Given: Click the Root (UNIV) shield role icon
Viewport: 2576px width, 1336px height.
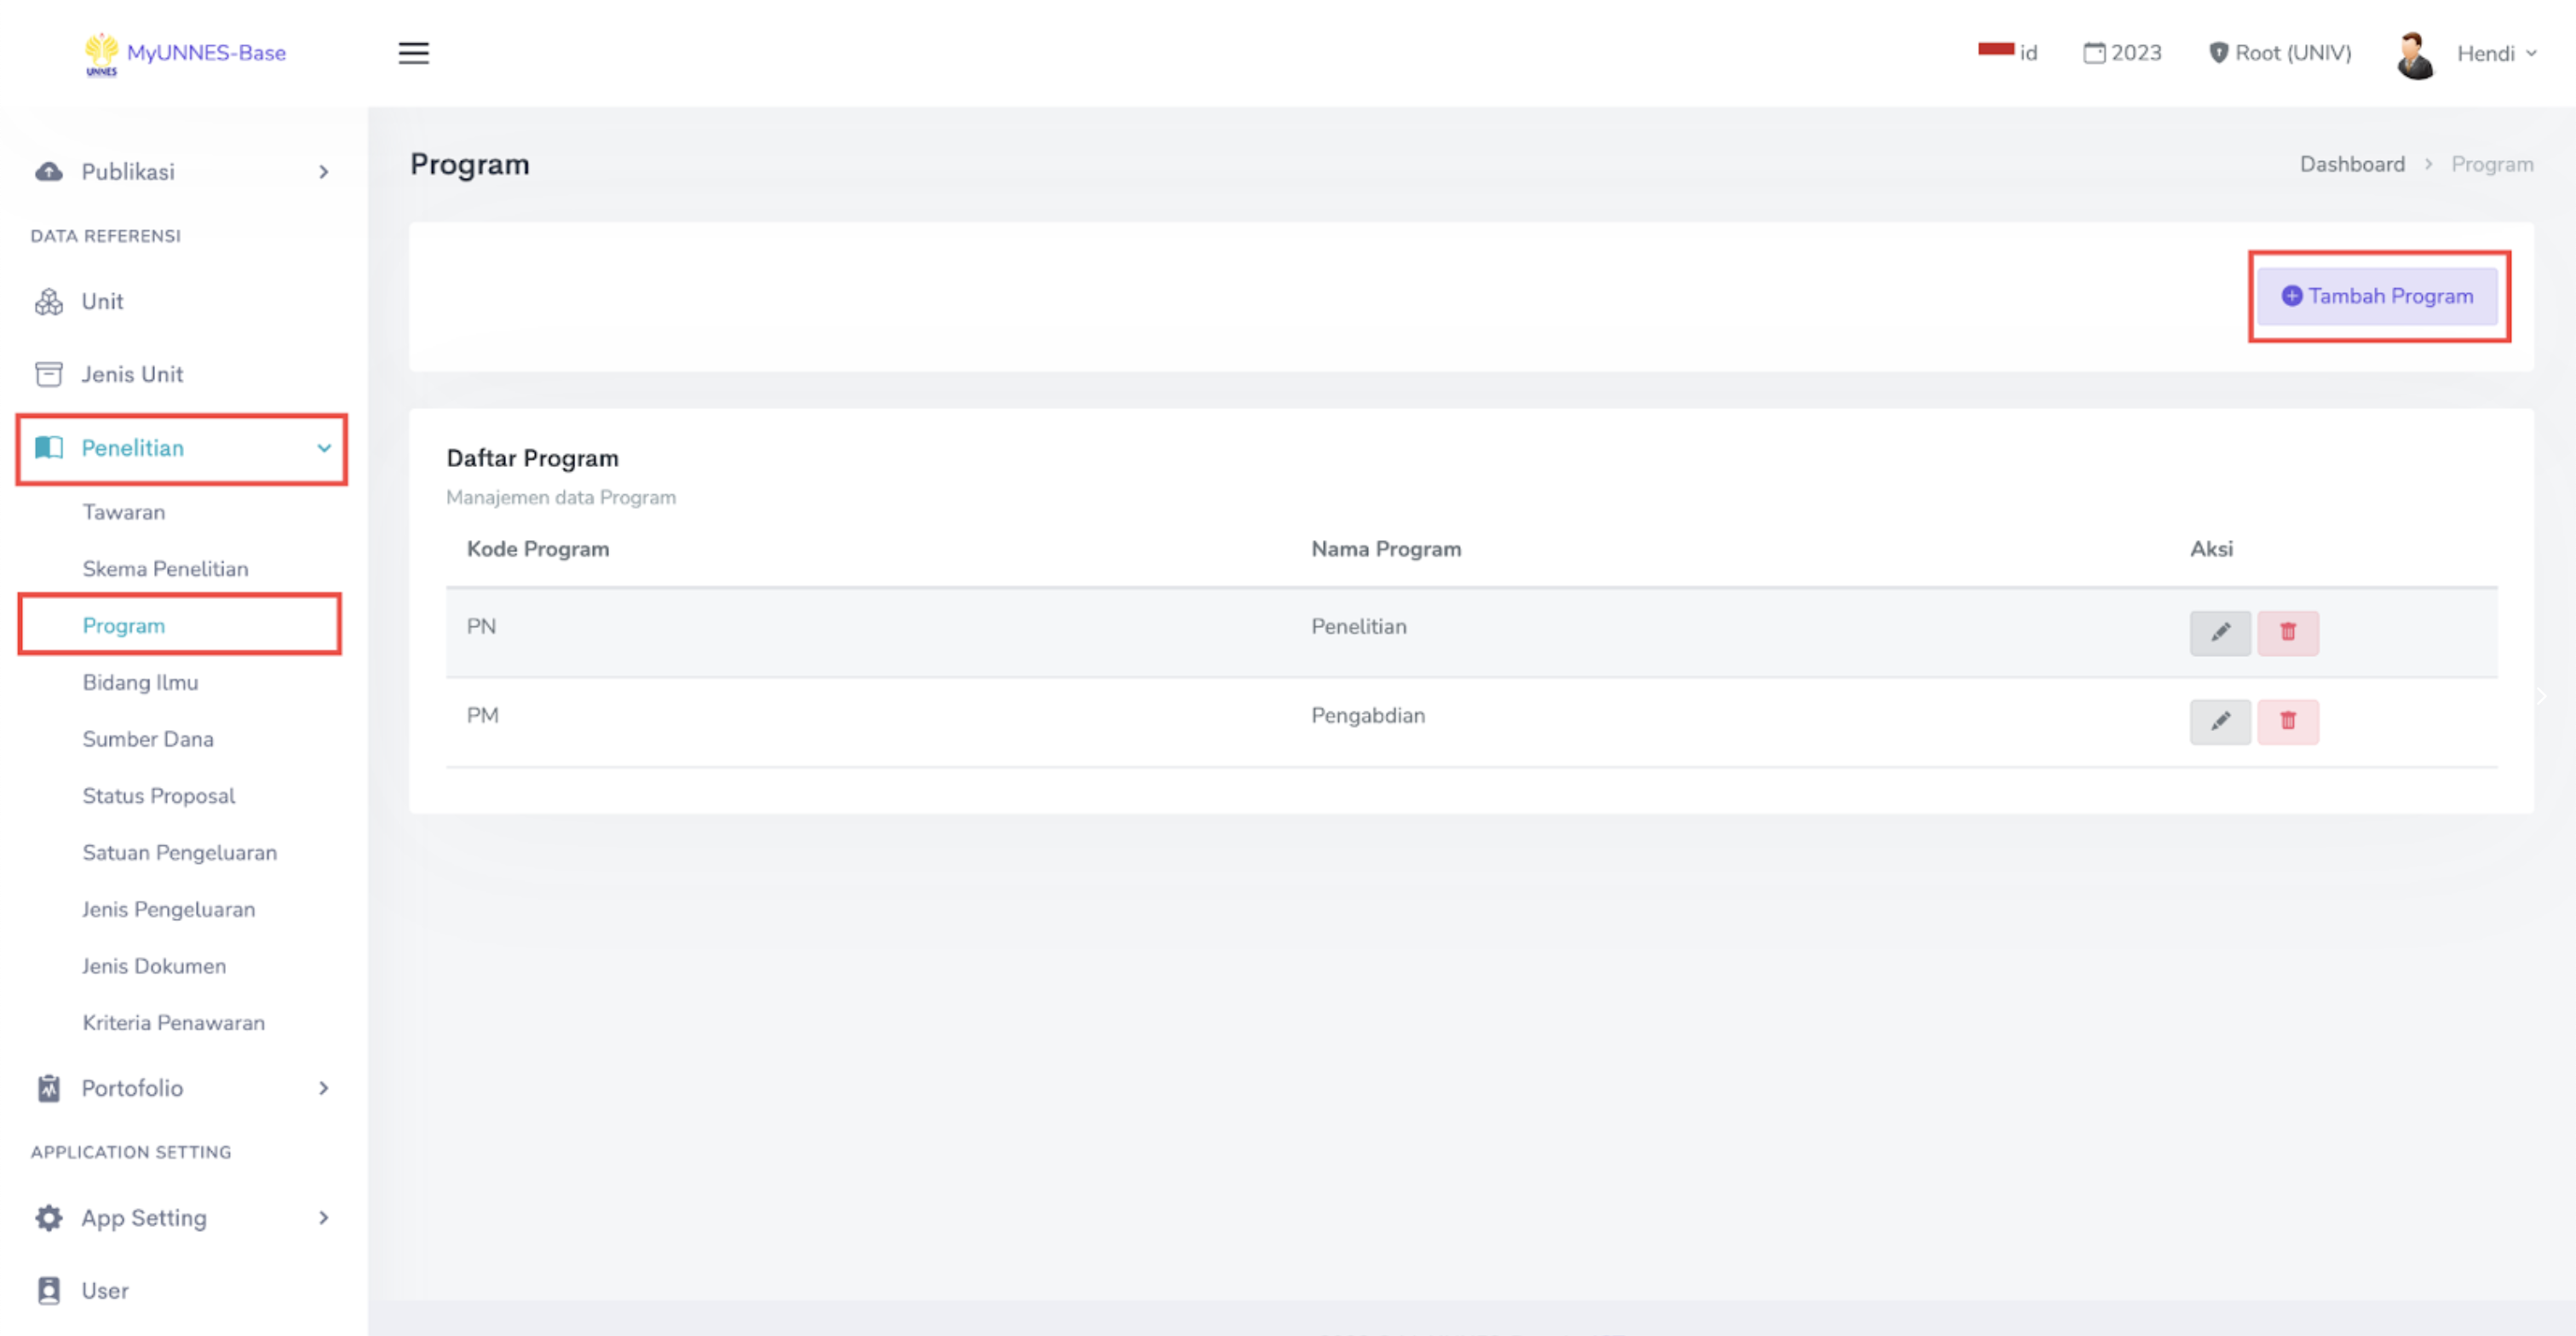Looking at the screenshot, I should coord(2217,53).
